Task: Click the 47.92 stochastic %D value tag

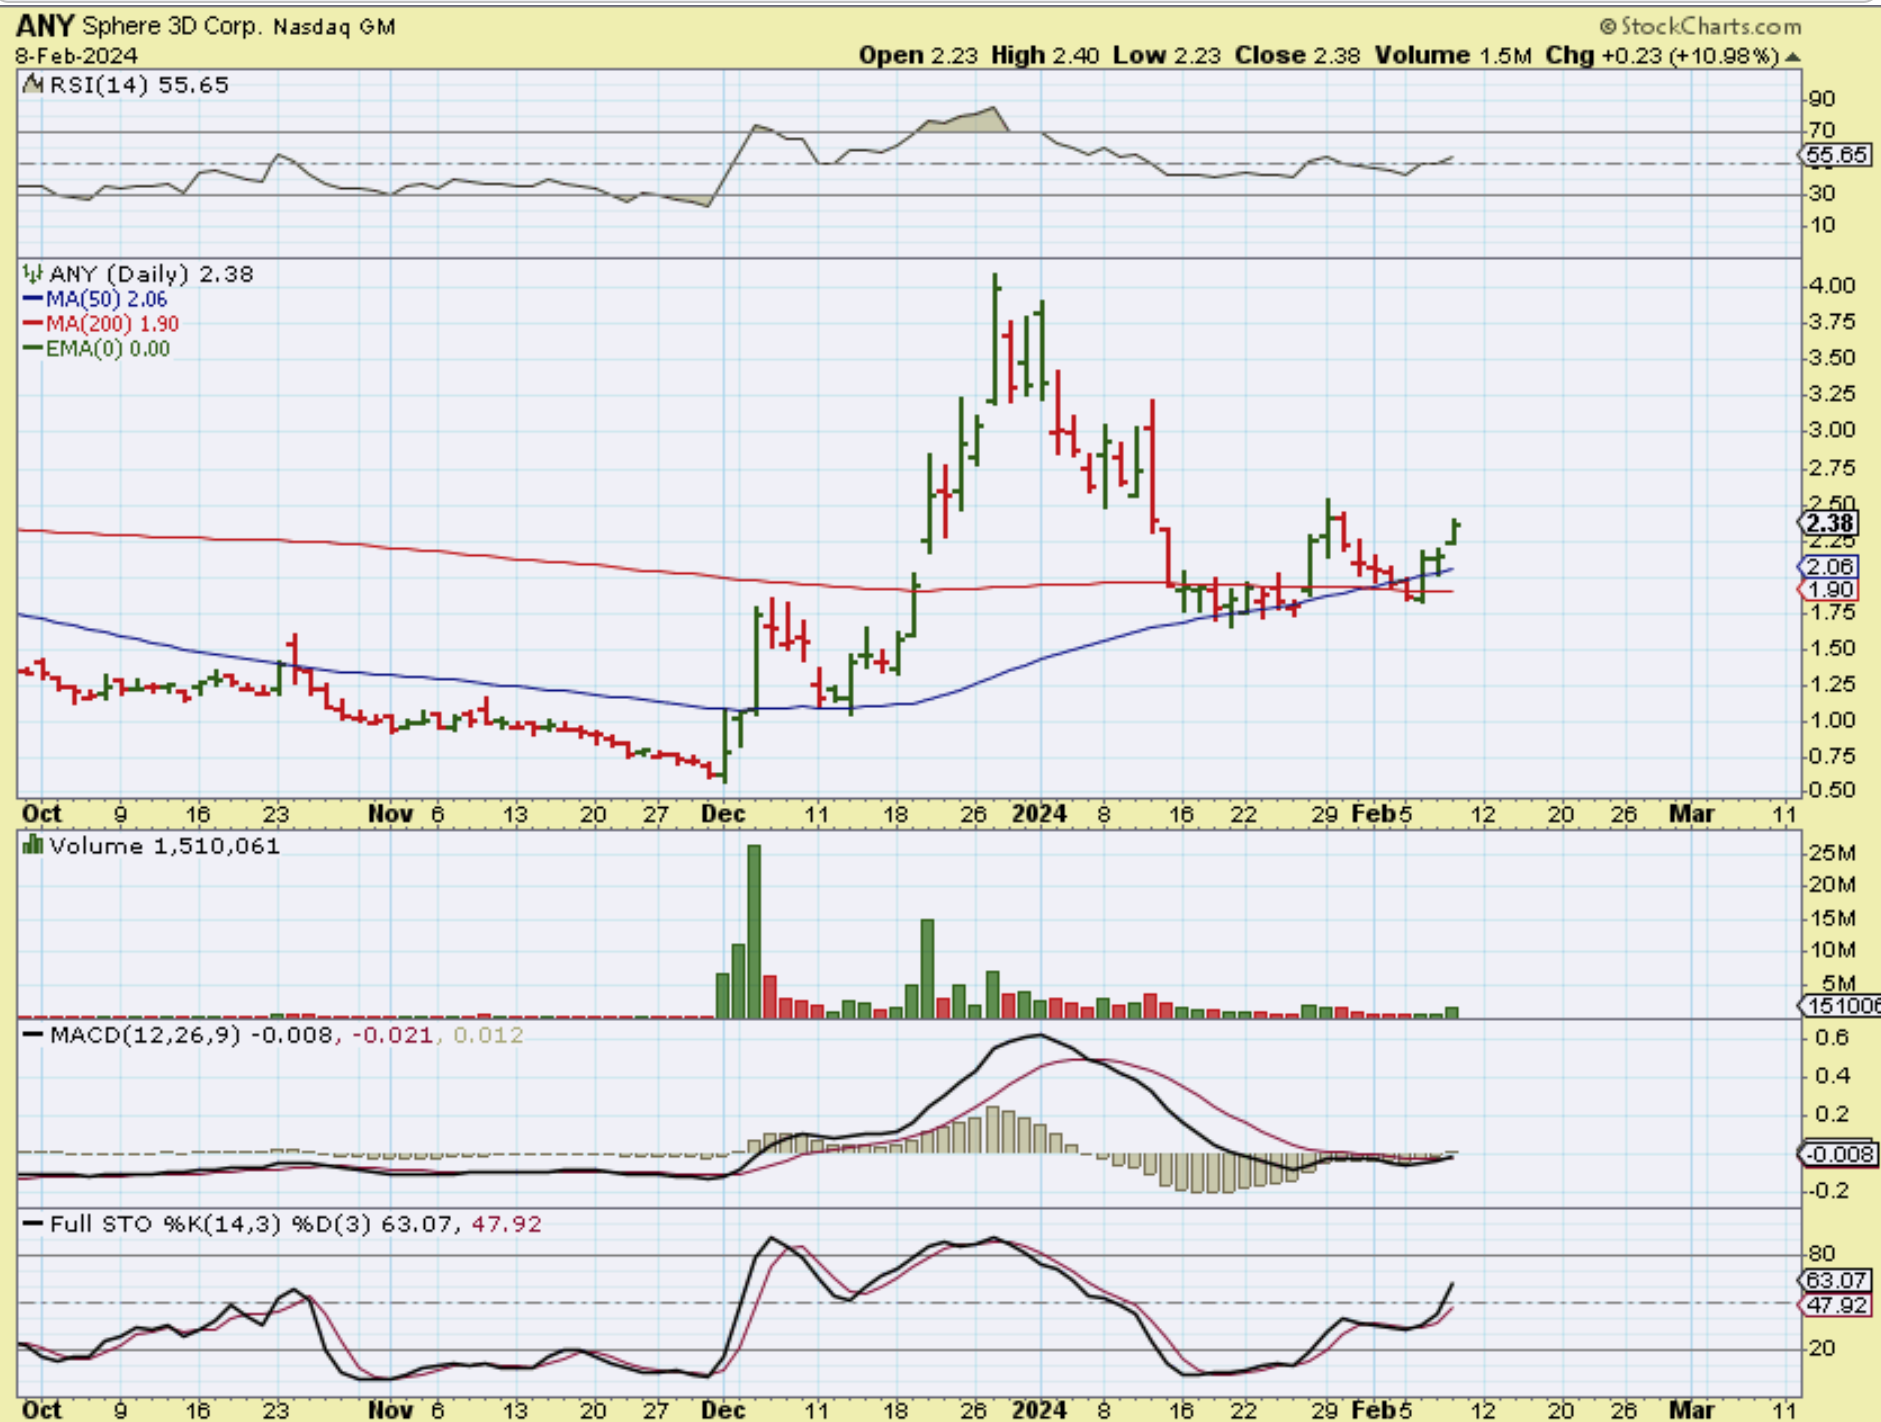Action: click(x=1837, y=1305)
